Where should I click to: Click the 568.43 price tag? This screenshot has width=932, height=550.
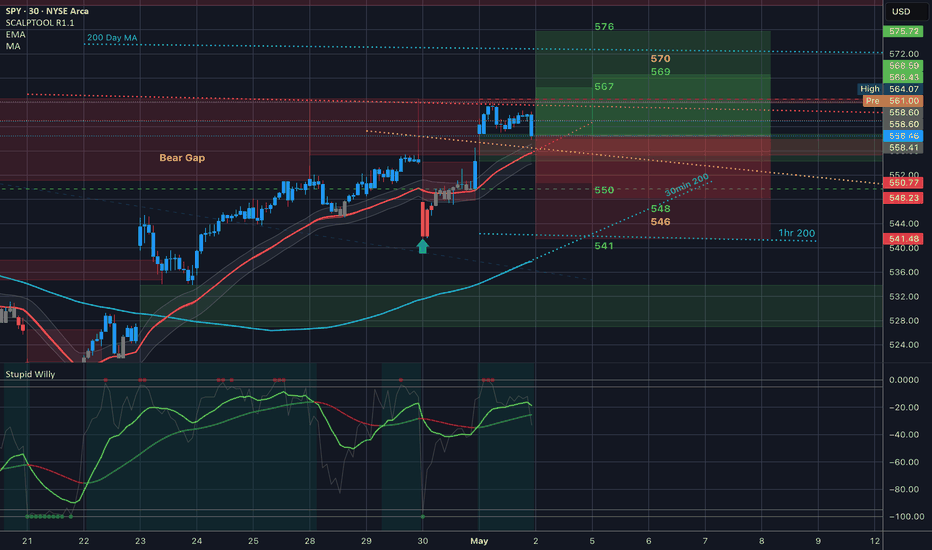[x=903, y=77]
